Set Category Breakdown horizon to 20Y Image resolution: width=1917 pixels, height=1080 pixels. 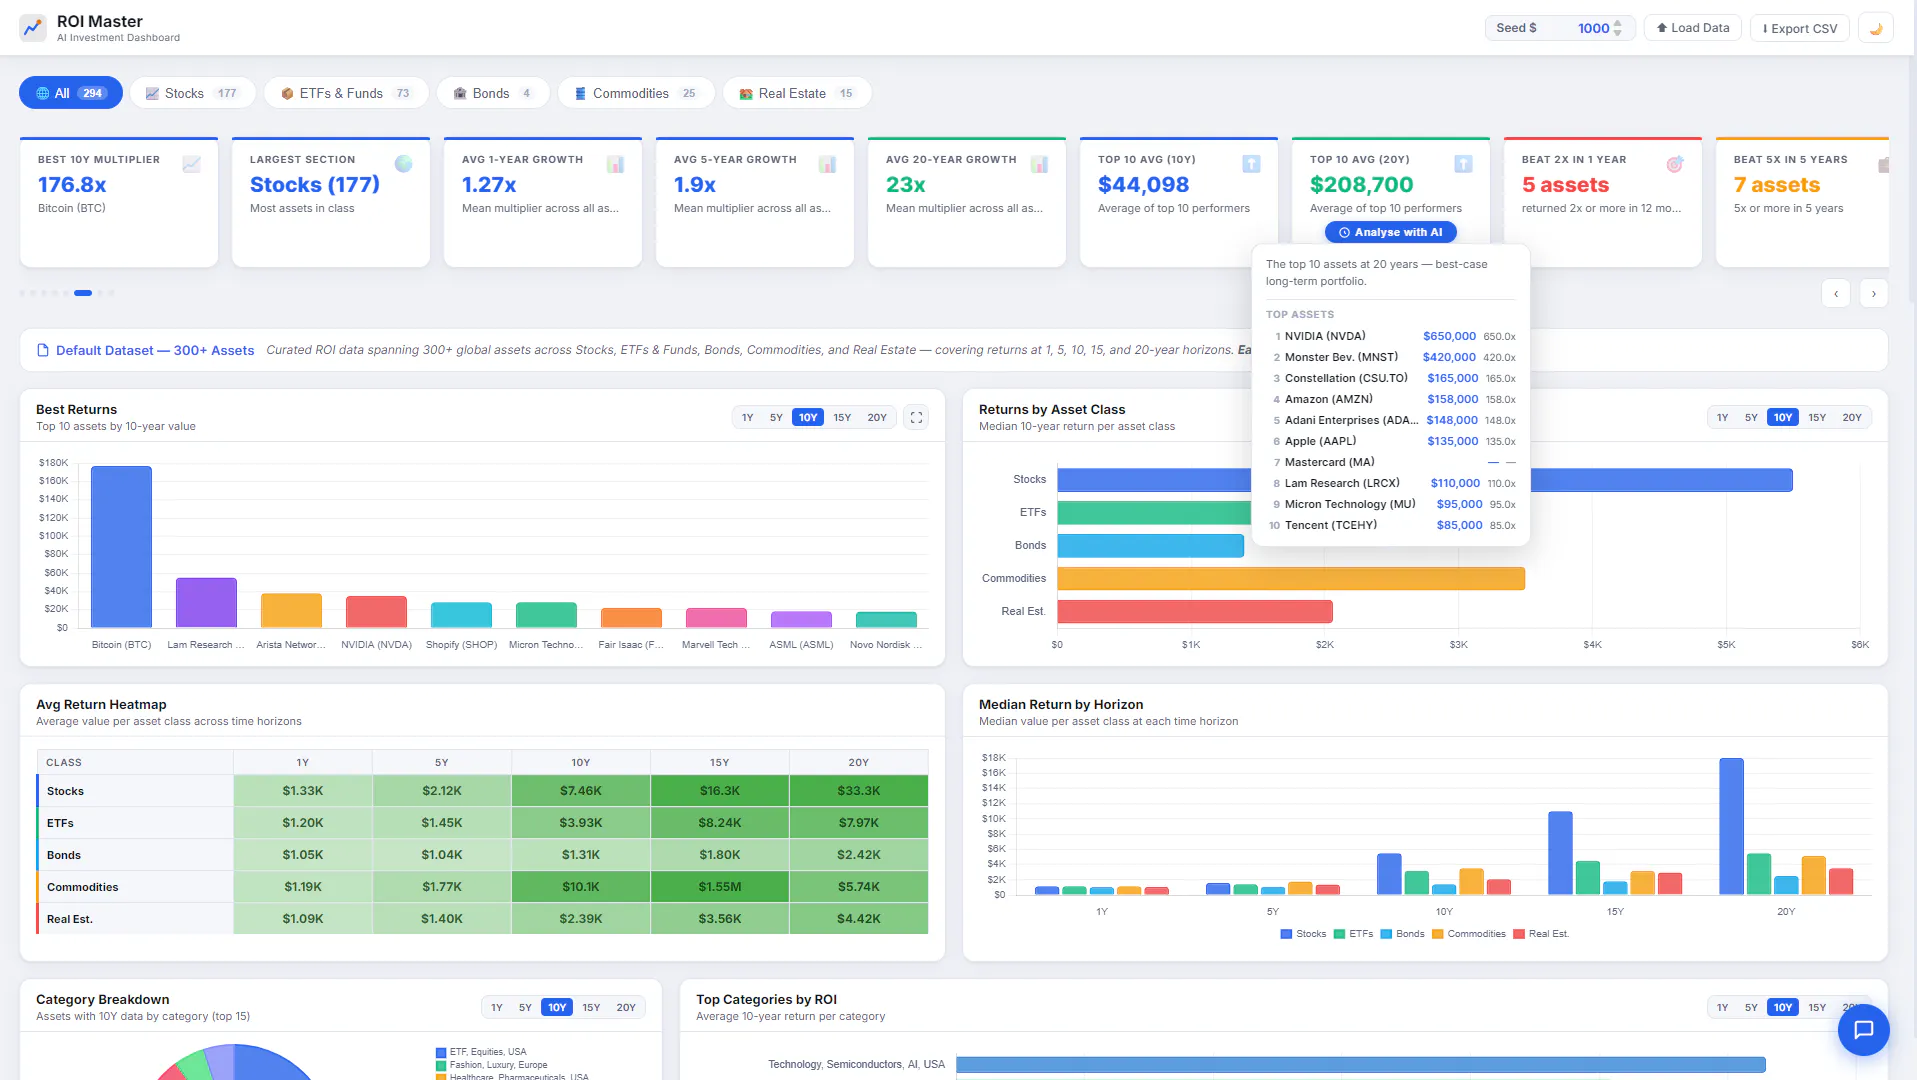(x=626, y=1007)
